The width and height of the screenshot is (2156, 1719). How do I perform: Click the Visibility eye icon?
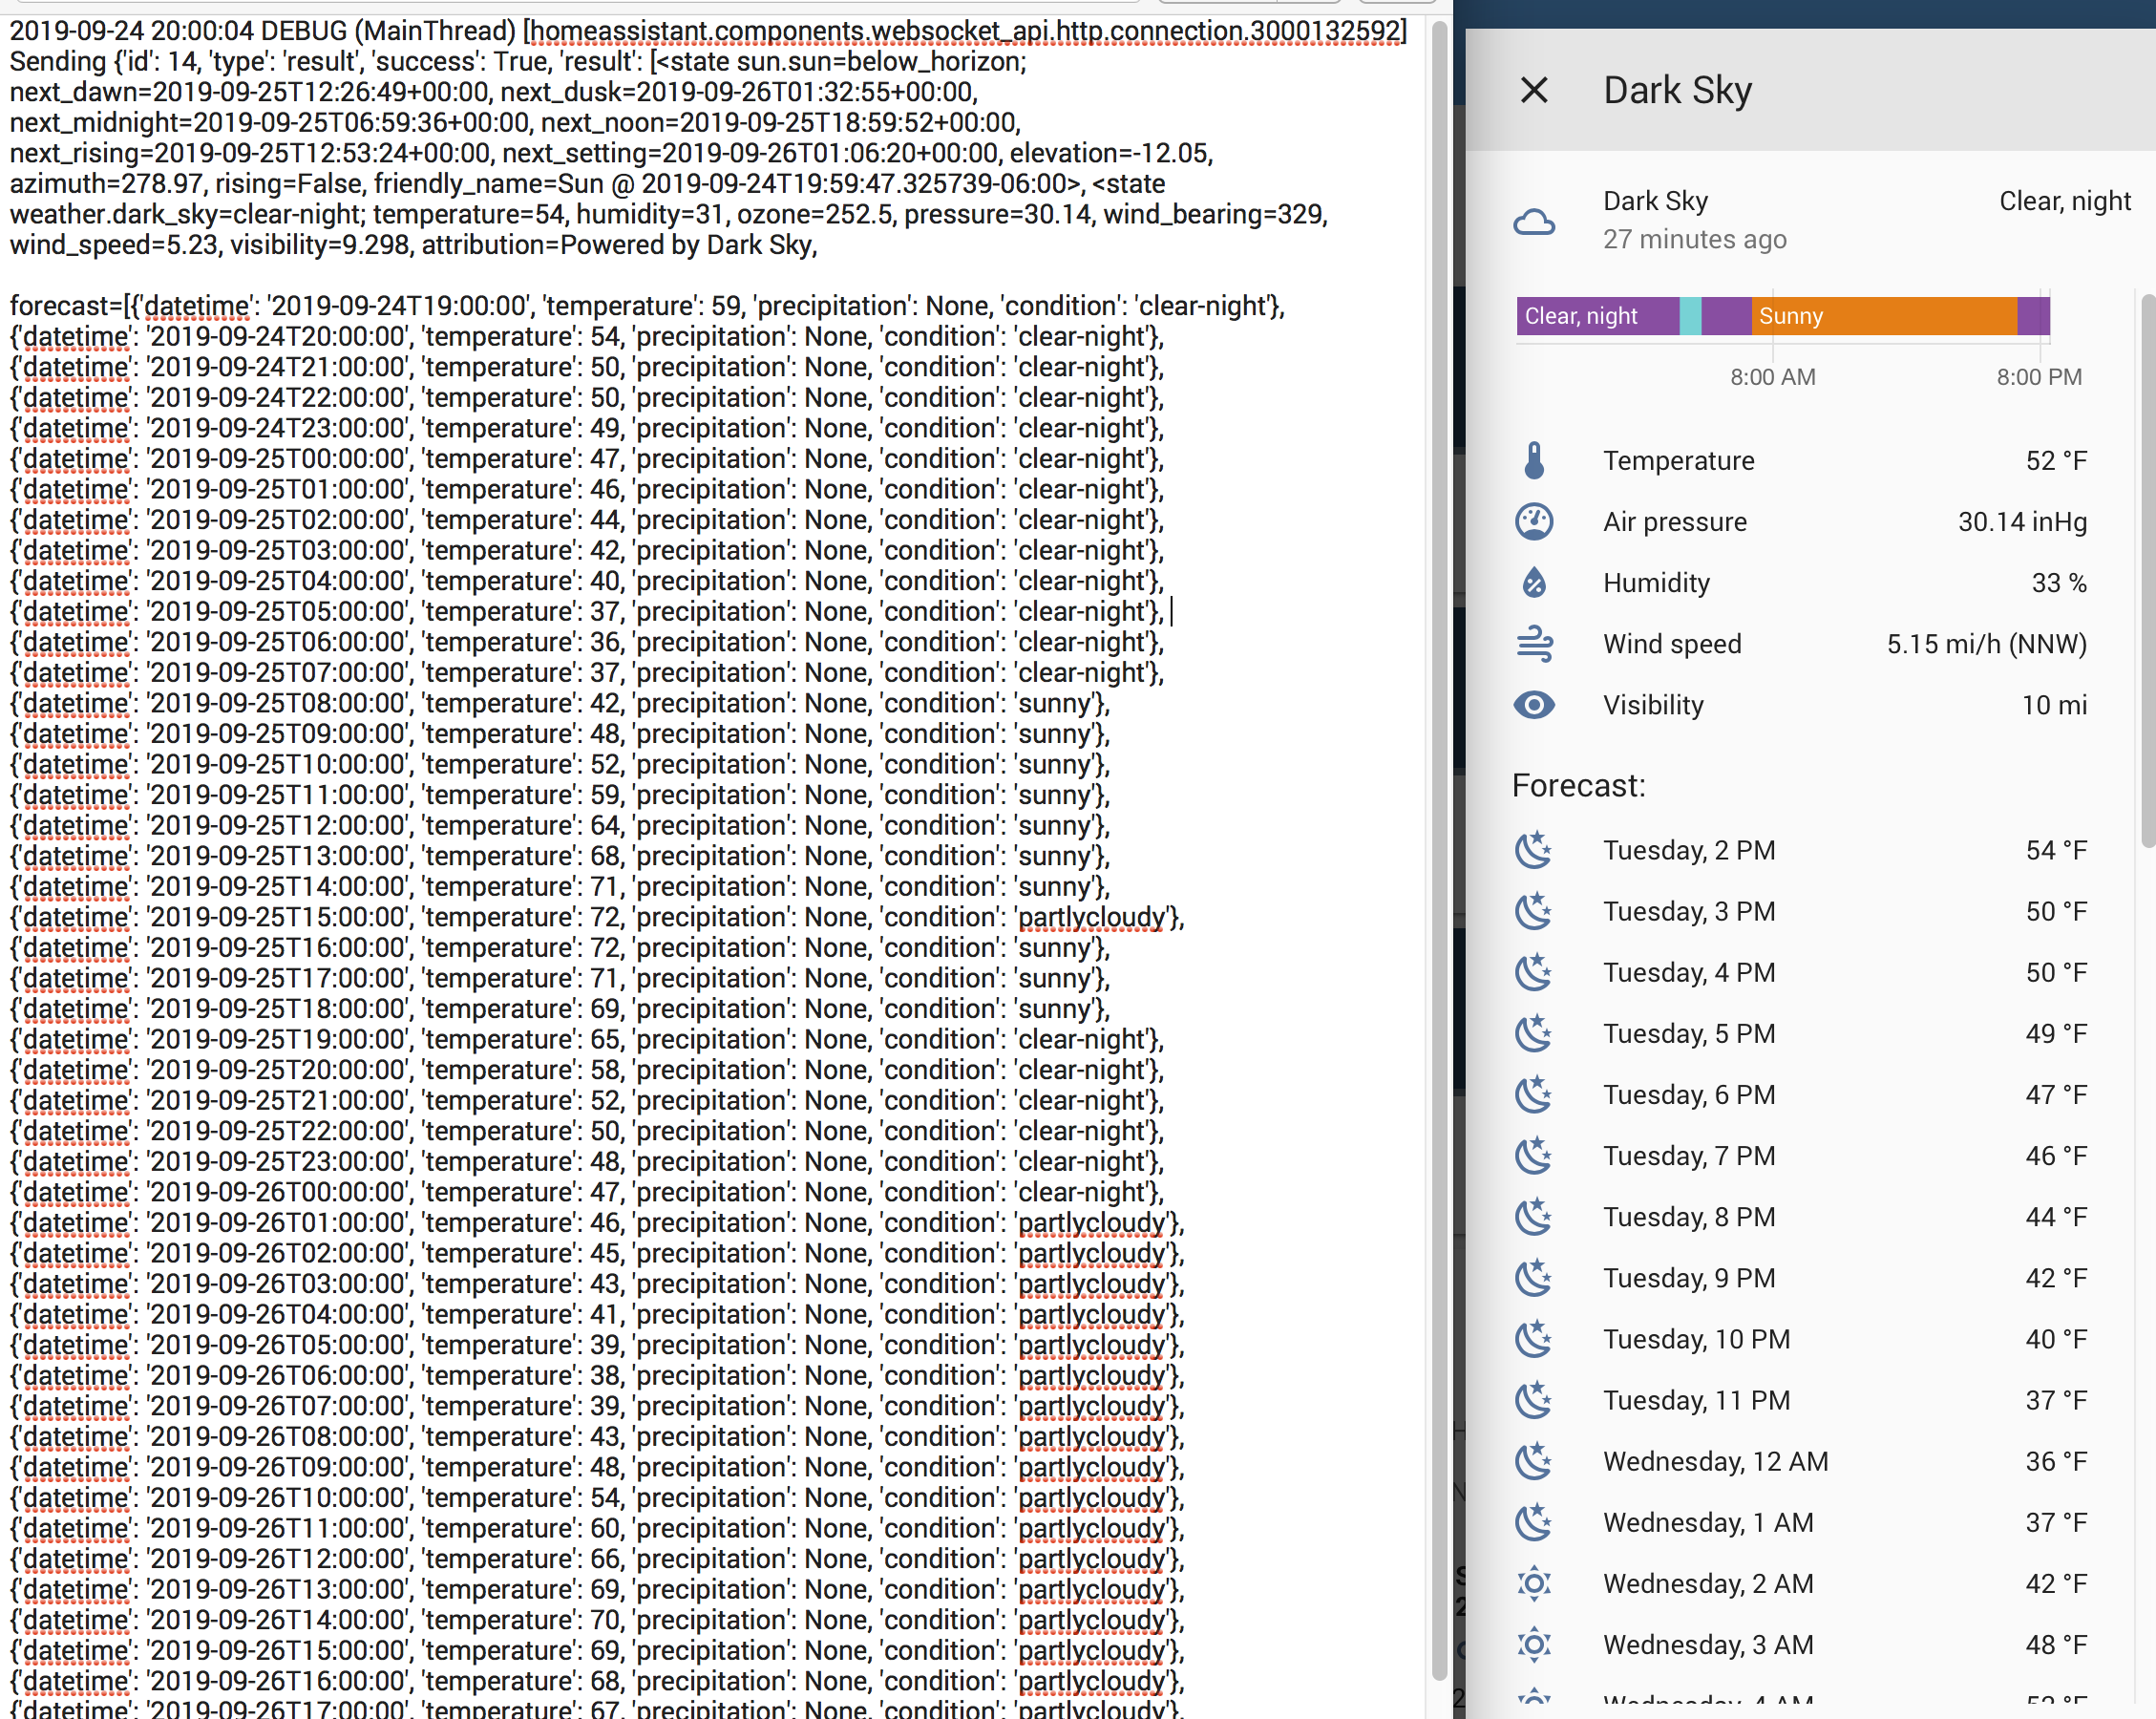point(1533,705)
